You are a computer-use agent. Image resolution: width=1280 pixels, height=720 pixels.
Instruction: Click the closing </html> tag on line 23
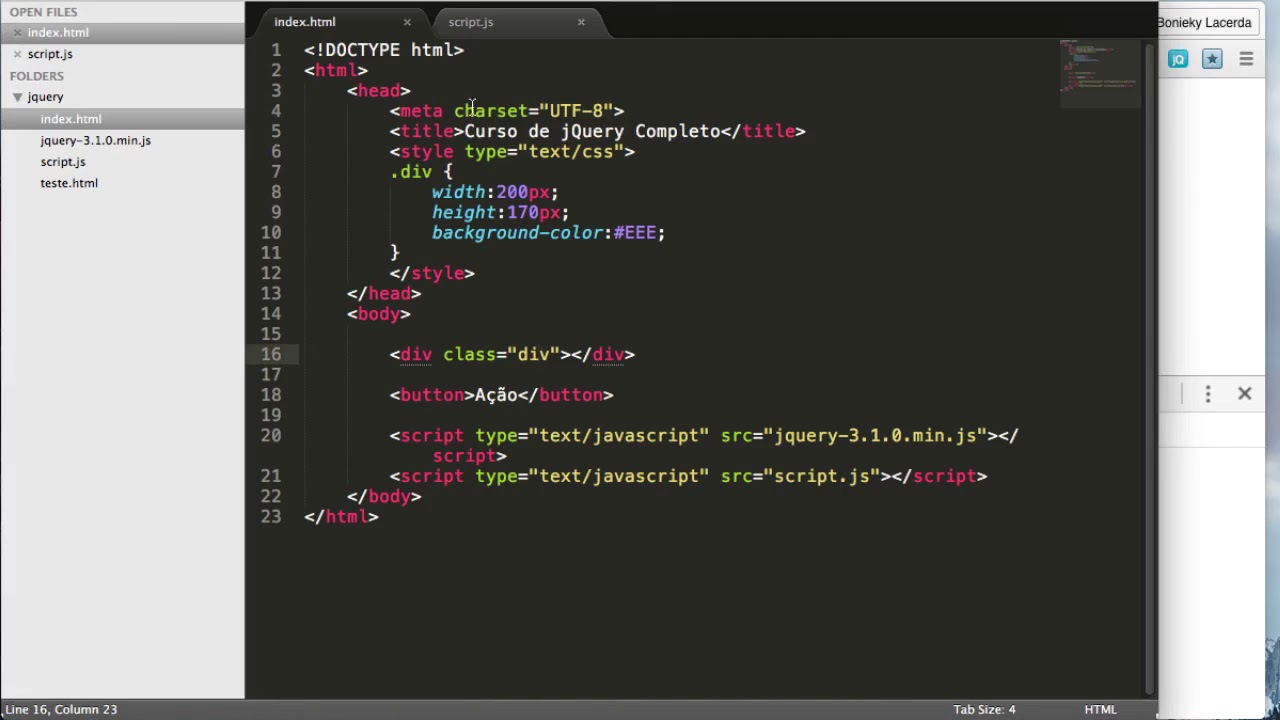click(341, 516)
